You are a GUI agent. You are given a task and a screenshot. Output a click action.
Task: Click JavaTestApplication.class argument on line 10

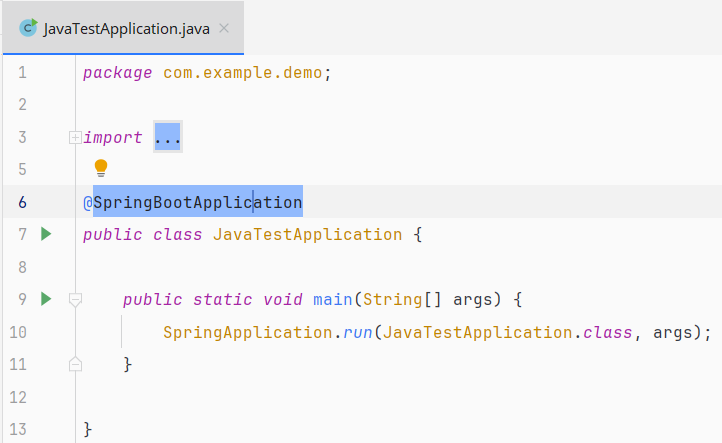click(507, 332)
